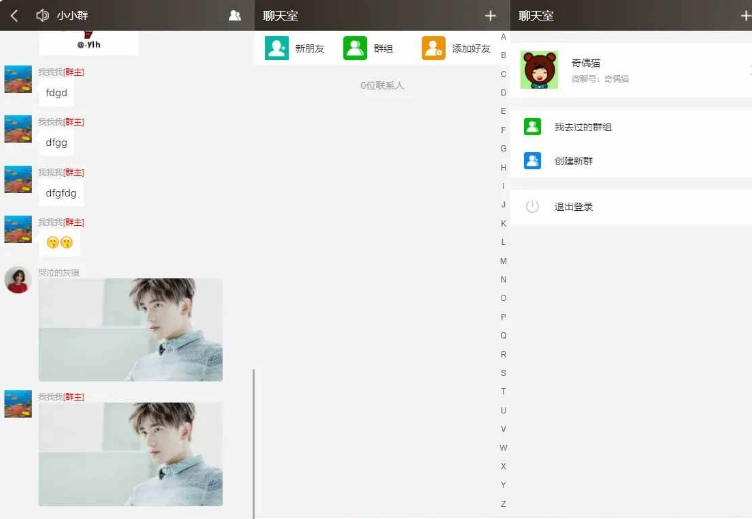
Task: Jump to letter Z in alphabet index
Action: (503, 504)
